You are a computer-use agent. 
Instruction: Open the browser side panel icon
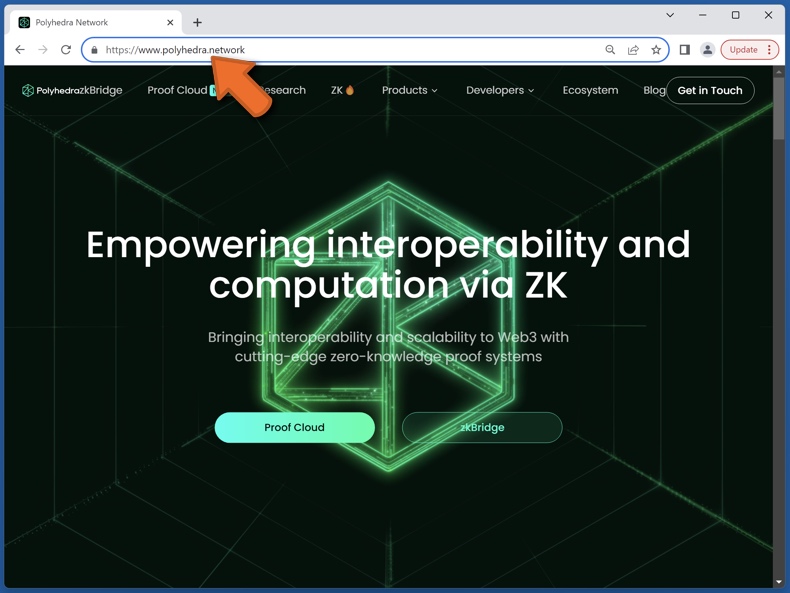tap(685, 49)
